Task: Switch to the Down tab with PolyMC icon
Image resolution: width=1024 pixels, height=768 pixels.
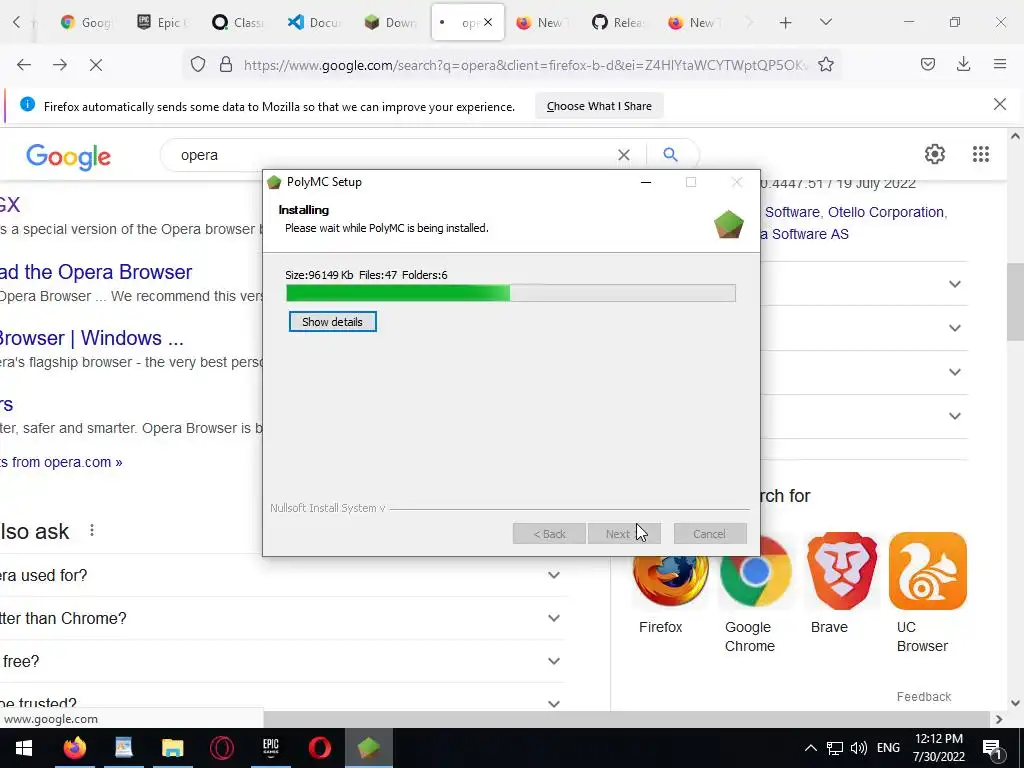Action: [x=391, y=22]
